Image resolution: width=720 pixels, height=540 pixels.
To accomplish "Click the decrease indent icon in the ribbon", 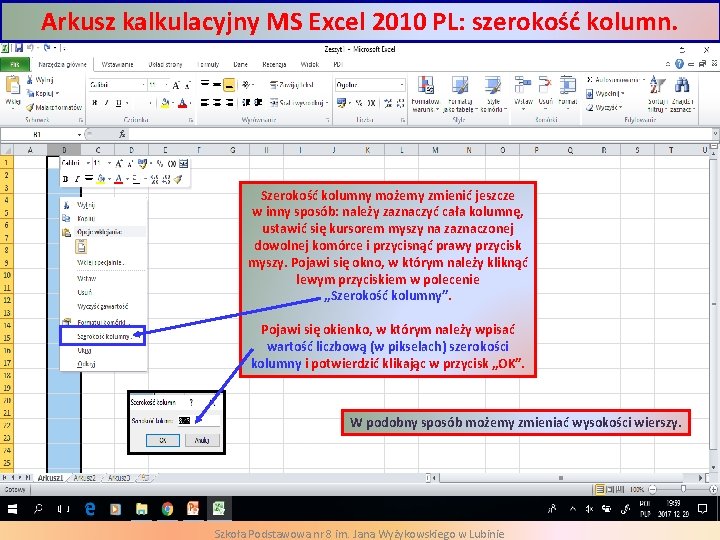I will [247, 102].
